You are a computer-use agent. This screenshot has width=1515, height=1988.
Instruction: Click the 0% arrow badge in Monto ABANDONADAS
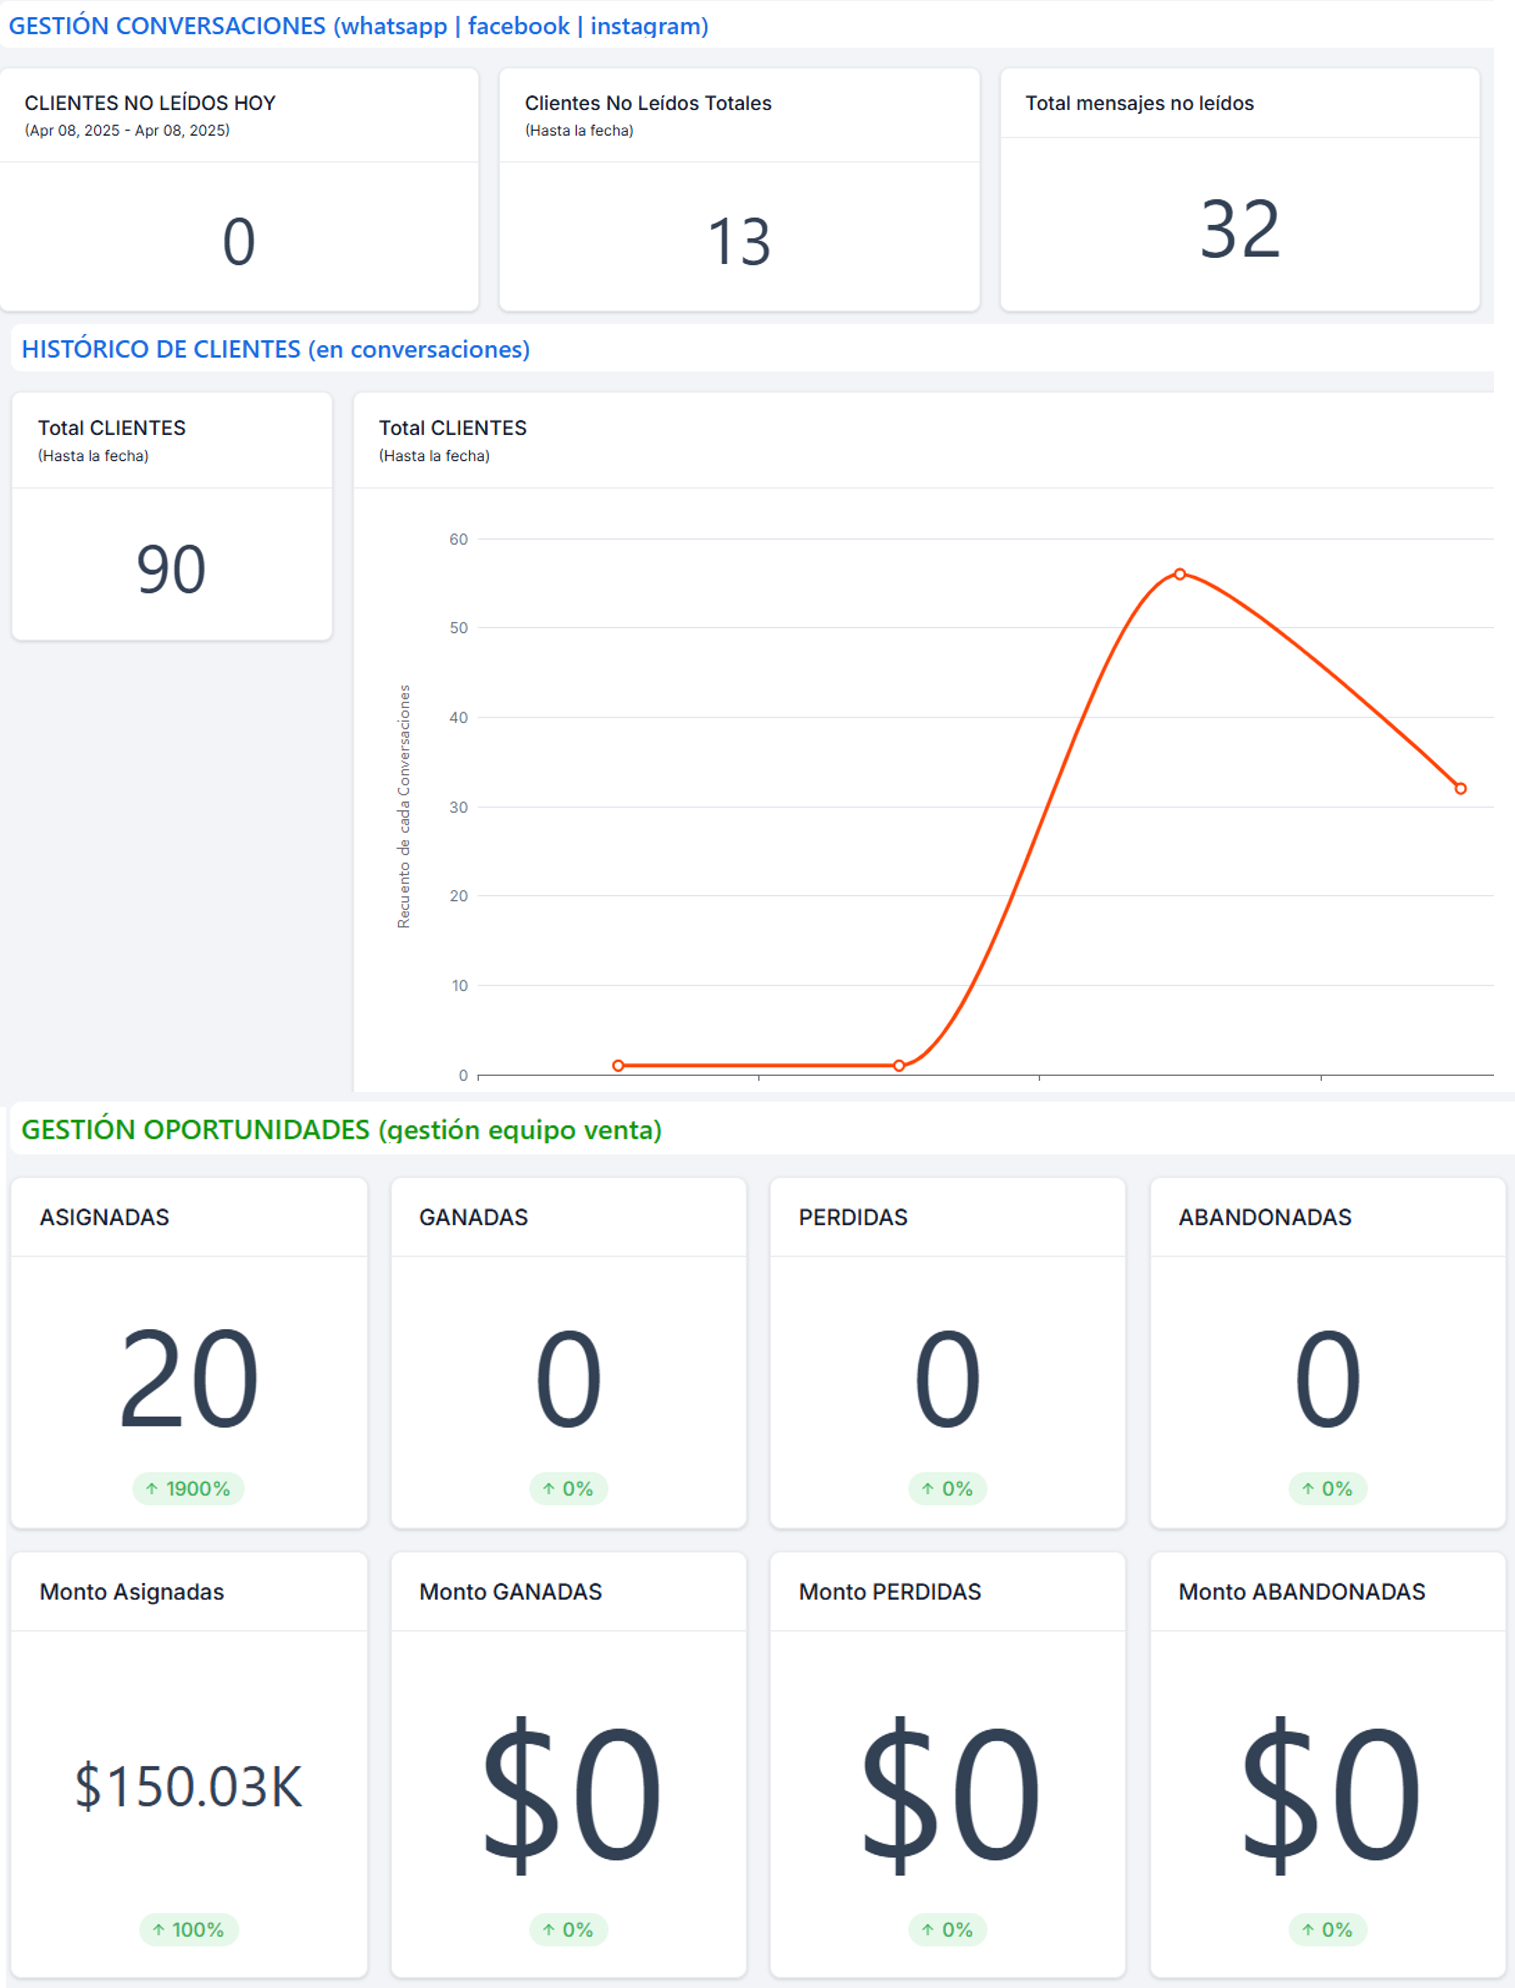click(x=1327, y=1929)
